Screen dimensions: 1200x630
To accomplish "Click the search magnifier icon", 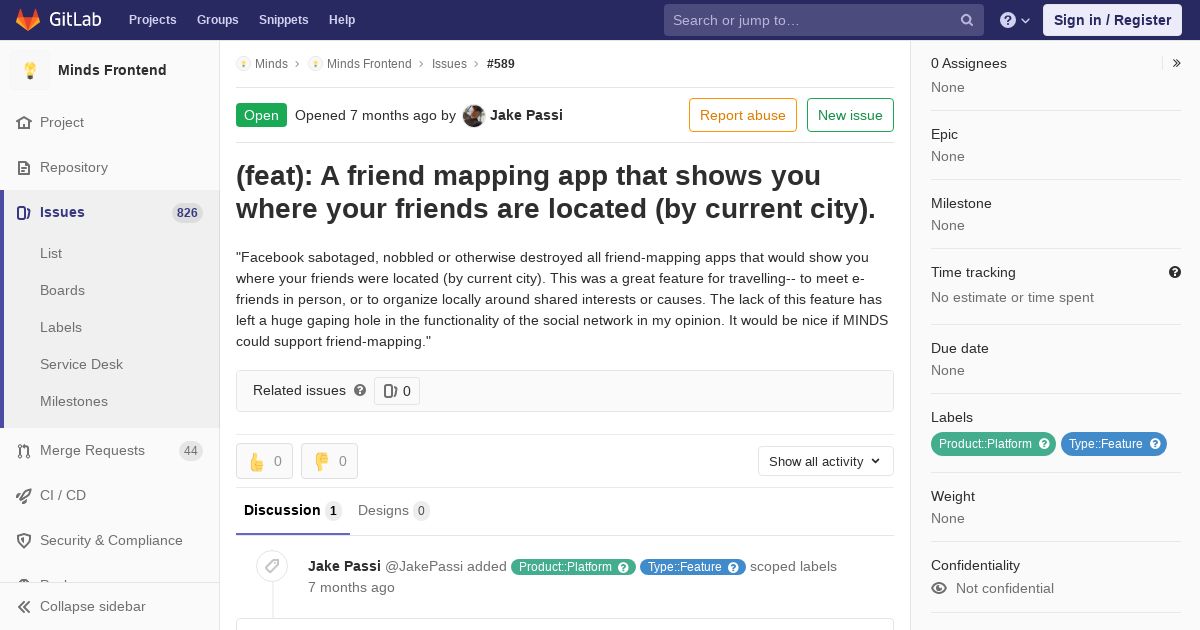I will [x=967, y=20].
